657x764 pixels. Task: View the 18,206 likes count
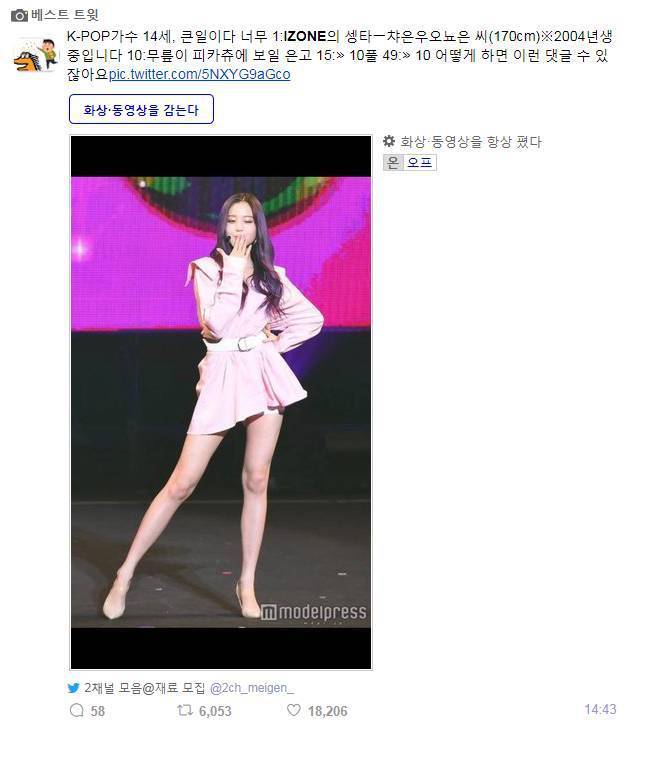(x=328, y=711)
